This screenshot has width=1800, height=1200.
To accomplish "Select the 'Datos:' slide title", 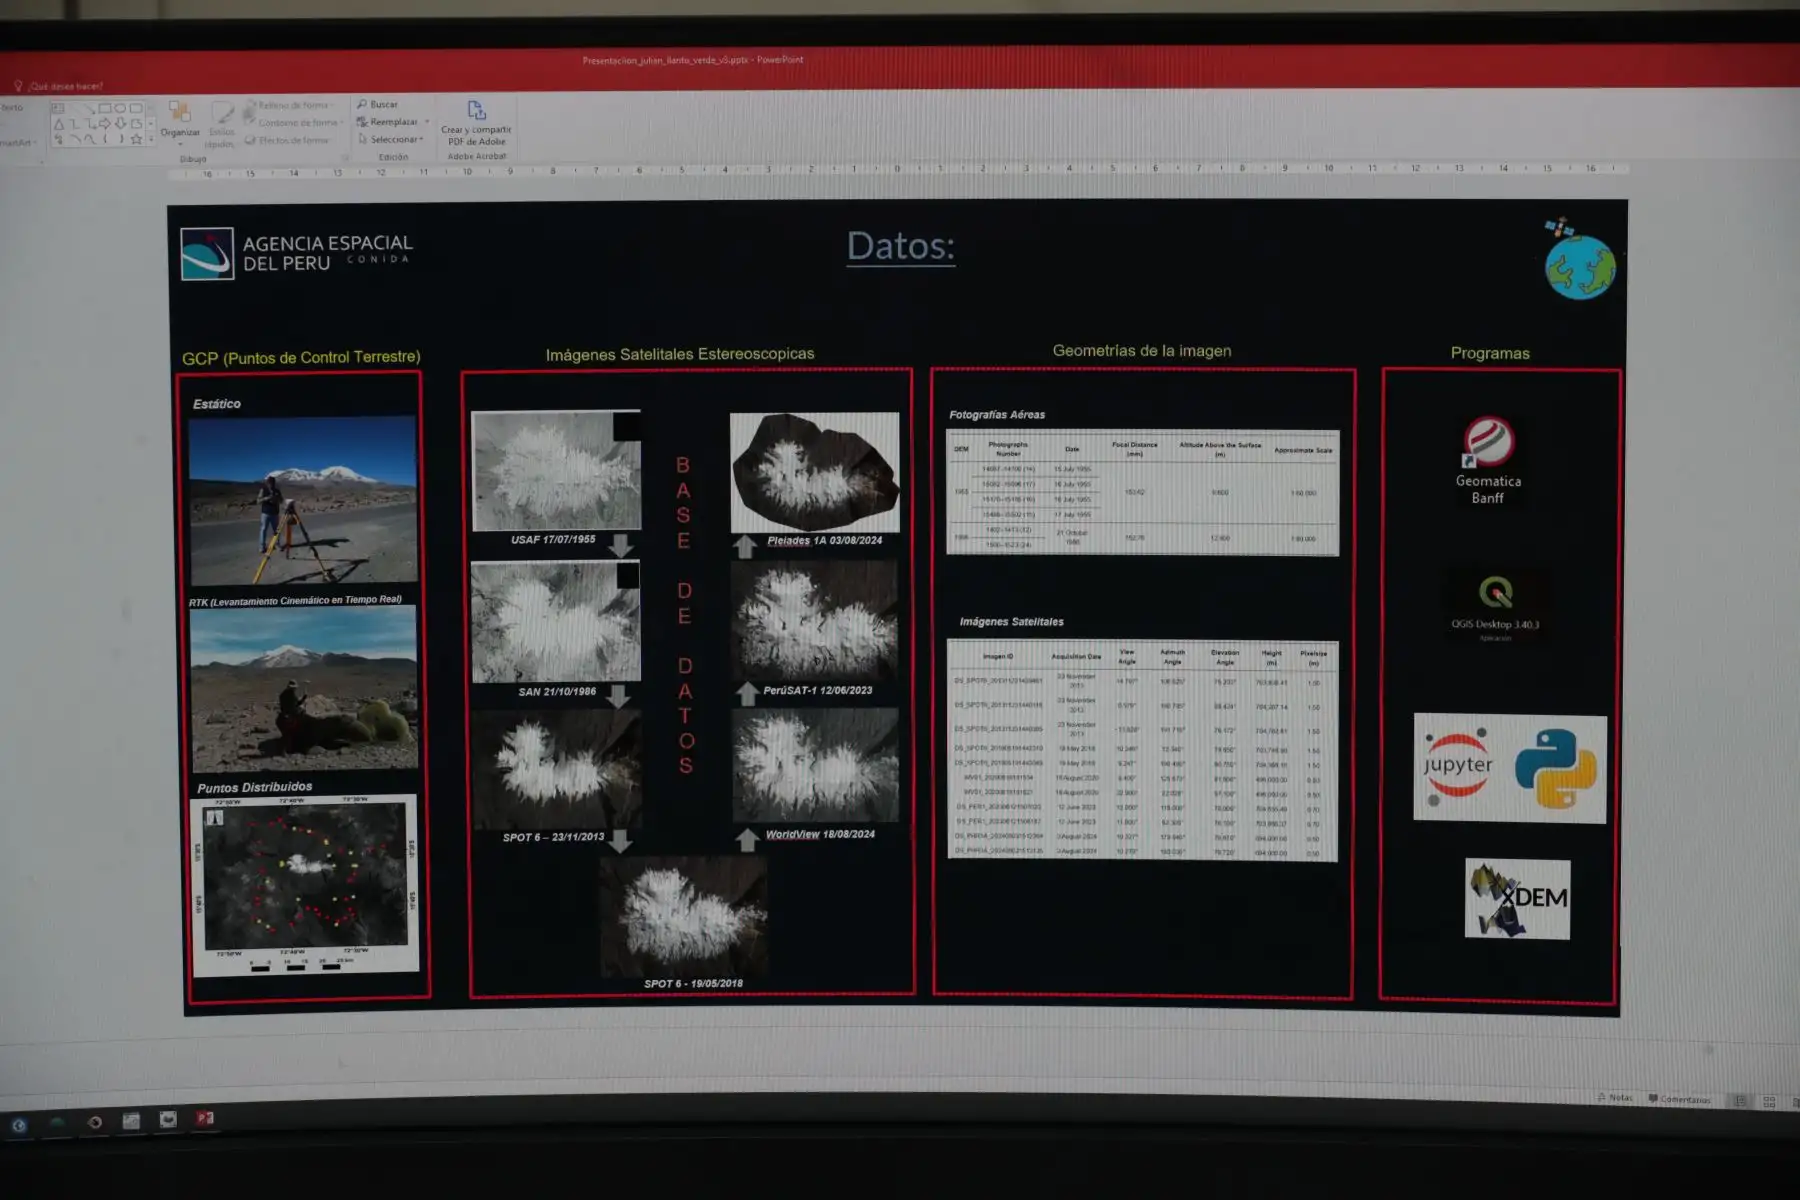I will click(901, 246).
